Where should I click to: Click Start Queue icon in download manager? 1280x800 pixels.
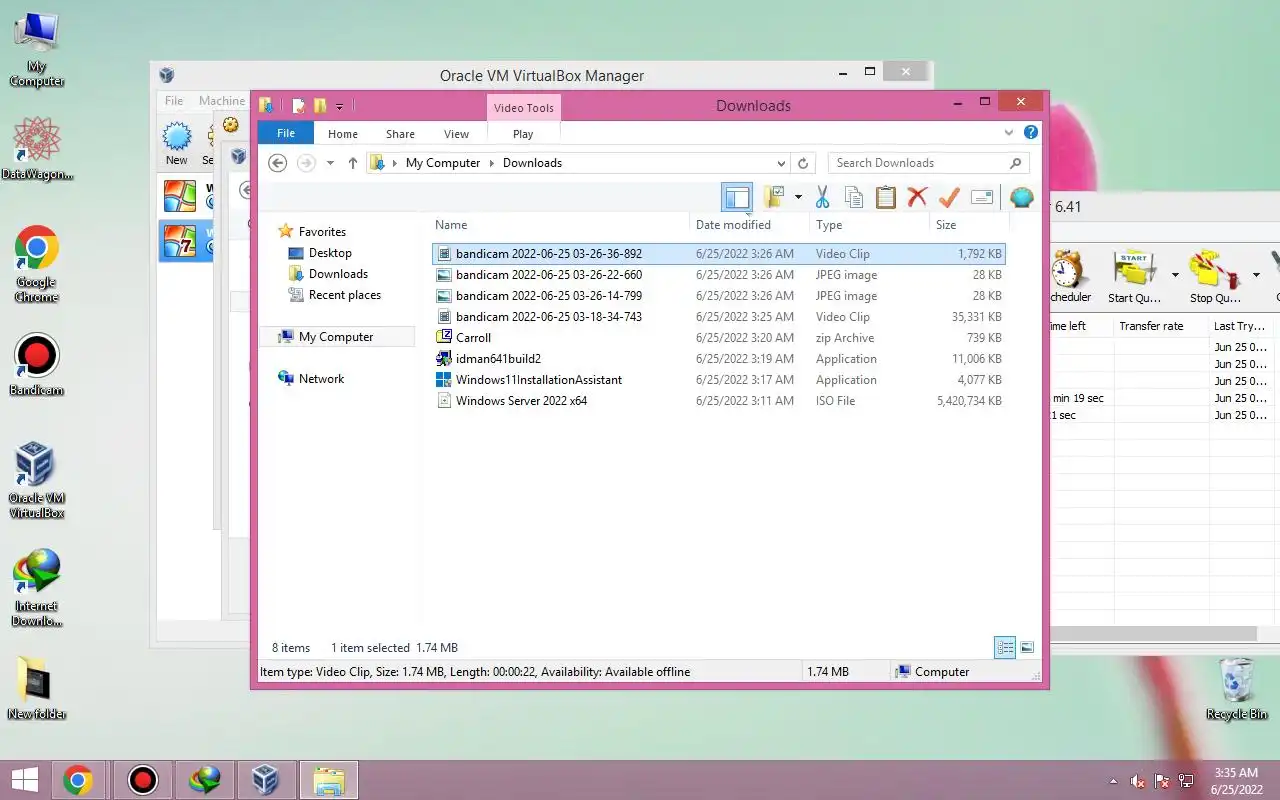click(1134, 277)
